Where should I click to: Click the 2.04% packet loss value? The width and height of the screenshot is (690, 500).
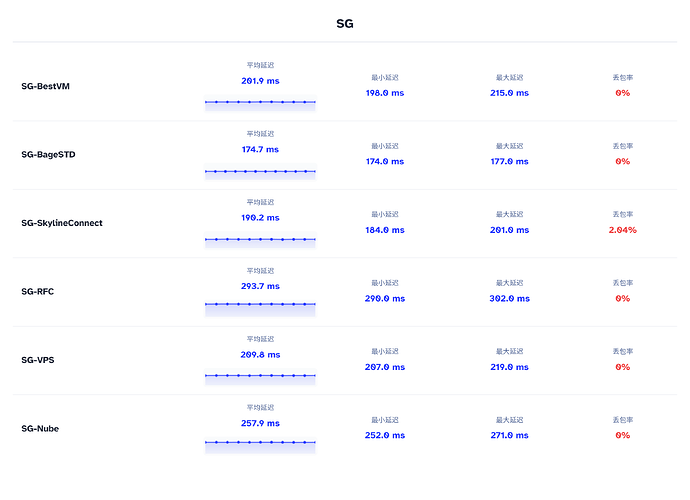click(622, 230)
